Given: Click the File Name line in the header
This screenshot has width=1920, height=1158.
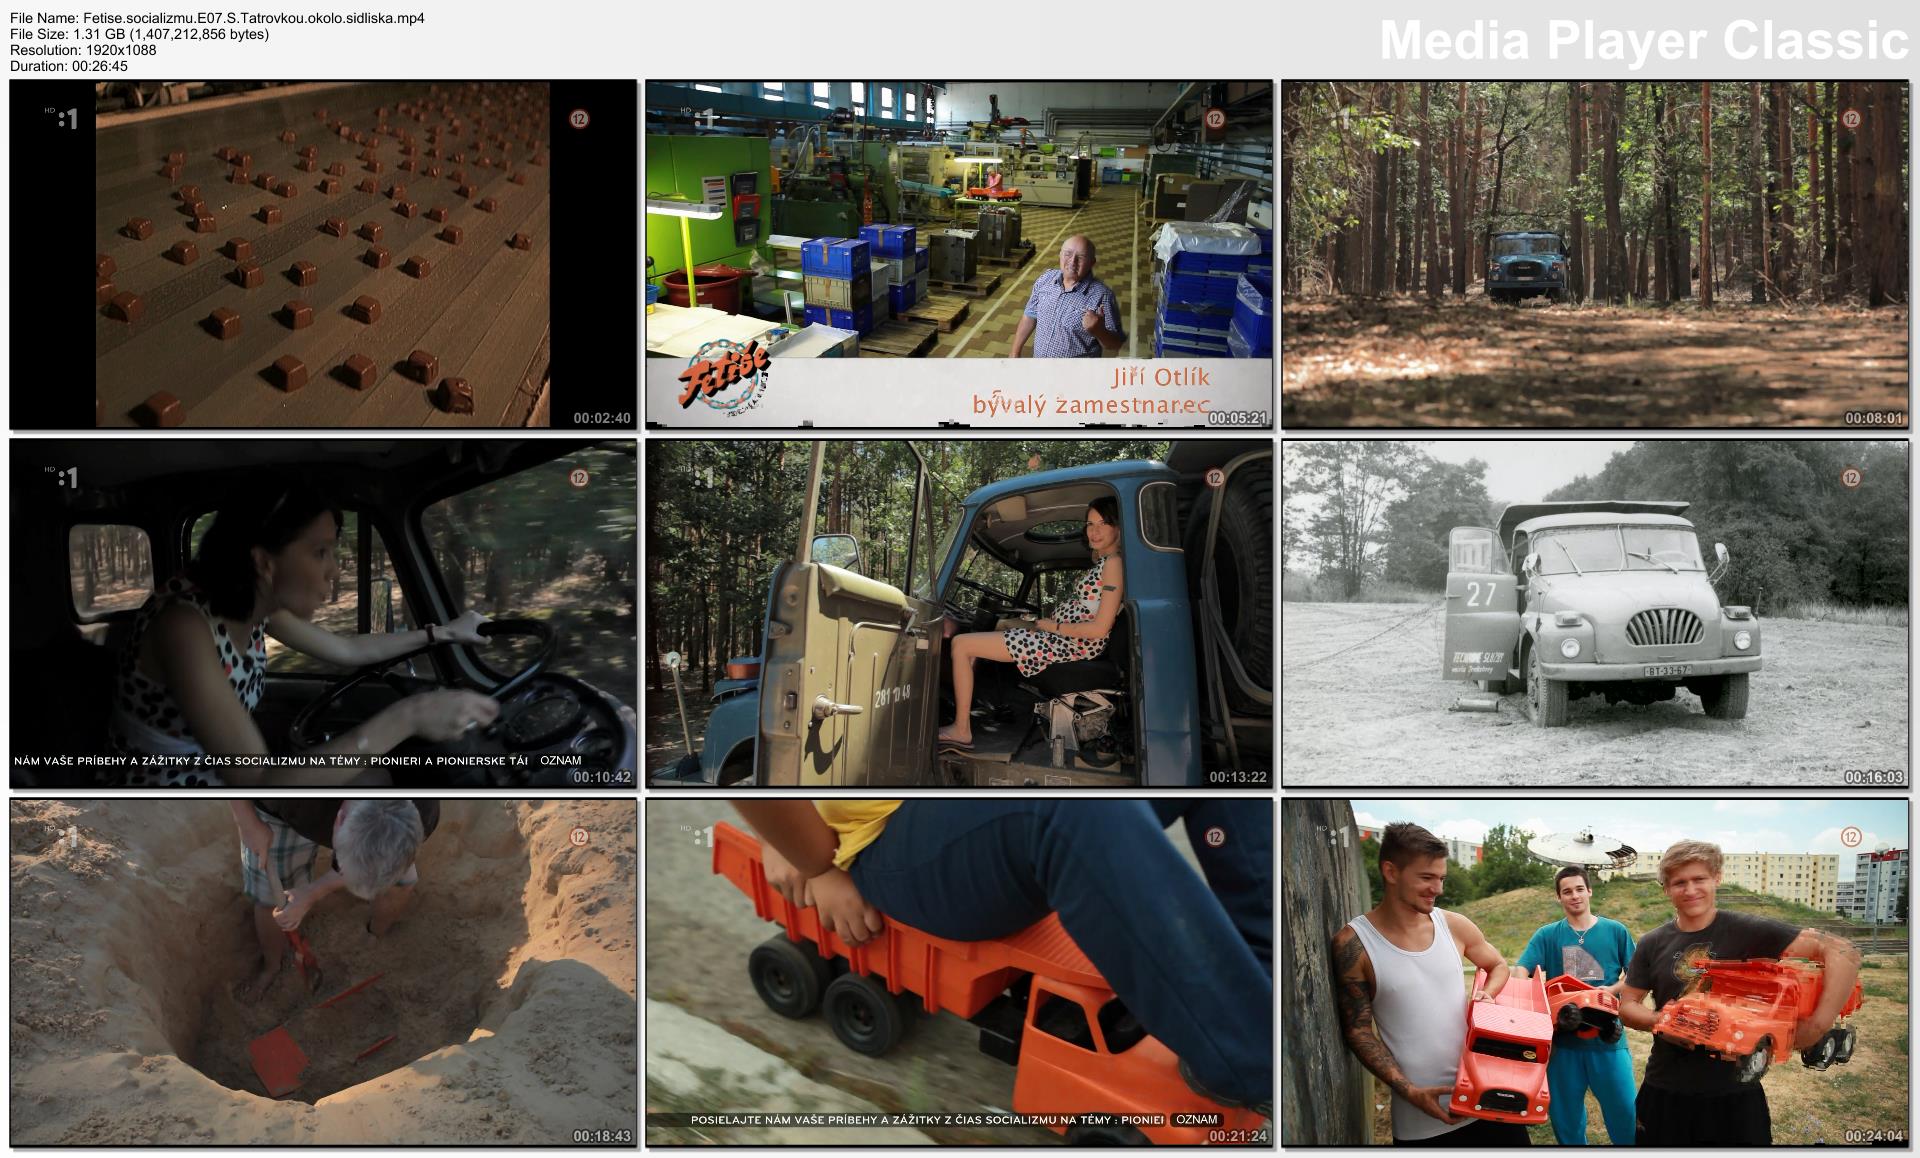Looking at the screenshot, I should tap(217, 18).
